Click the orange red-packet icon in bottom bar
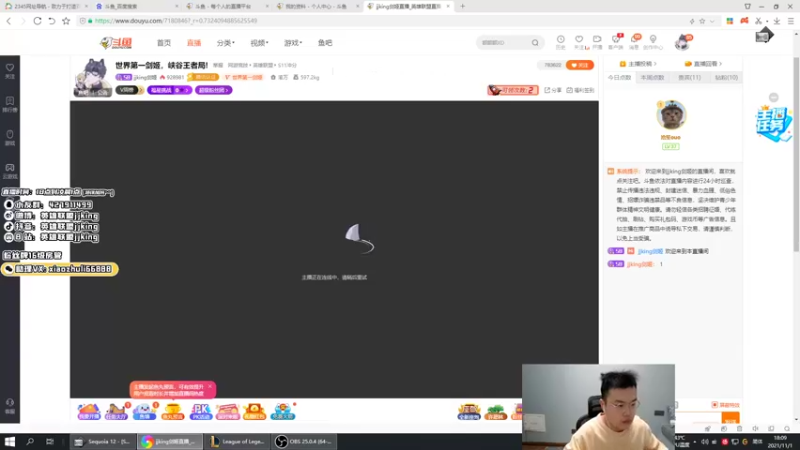800x450 pixels. [255, 411]
